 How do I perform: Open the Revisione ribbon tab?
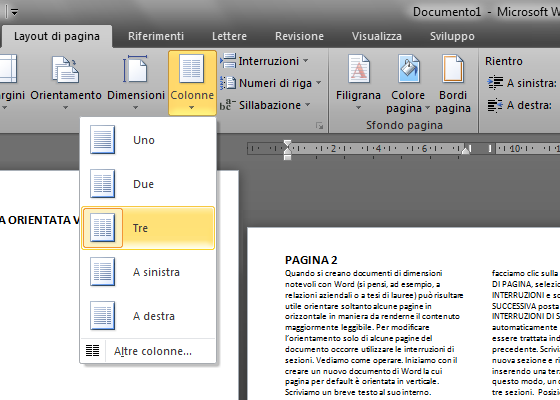(x=299, y=36)
